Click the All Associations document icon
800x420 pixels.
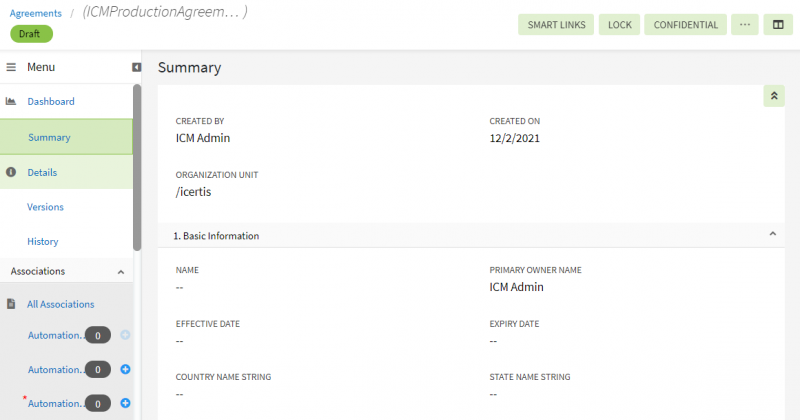pos(11,304)
